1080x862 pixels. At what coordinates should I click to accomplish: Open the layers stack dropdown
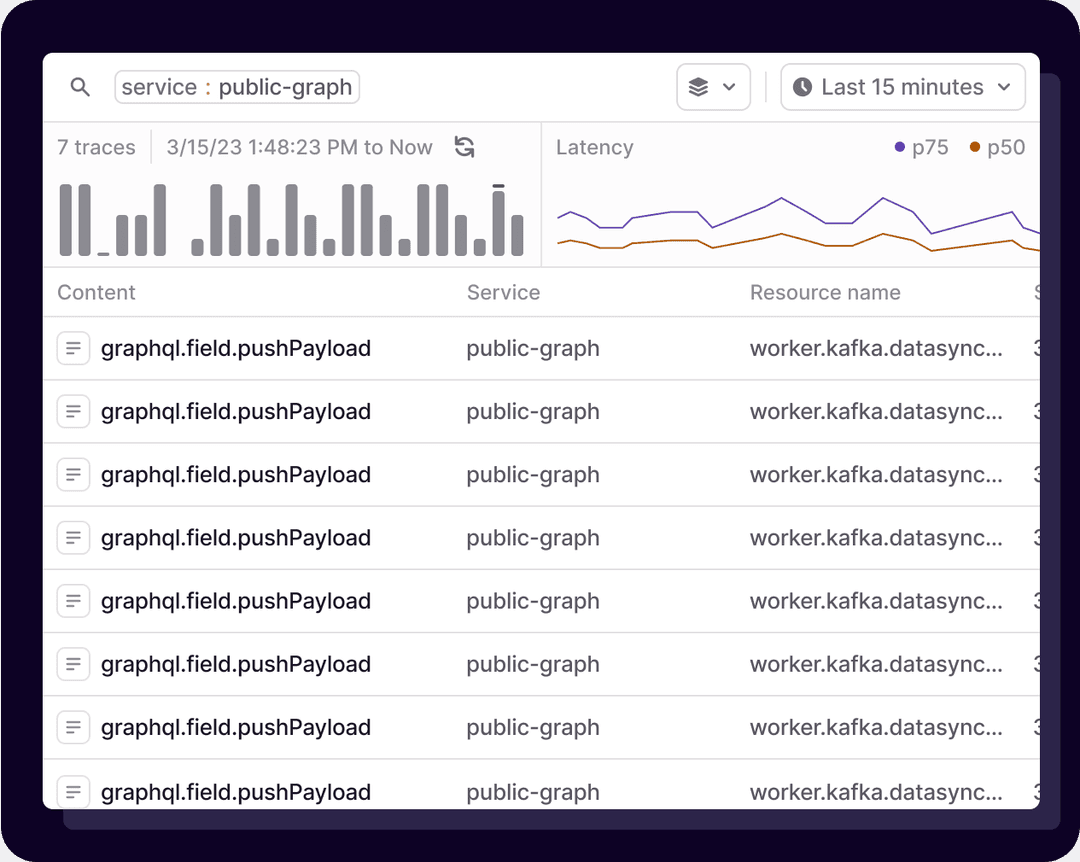713,88
